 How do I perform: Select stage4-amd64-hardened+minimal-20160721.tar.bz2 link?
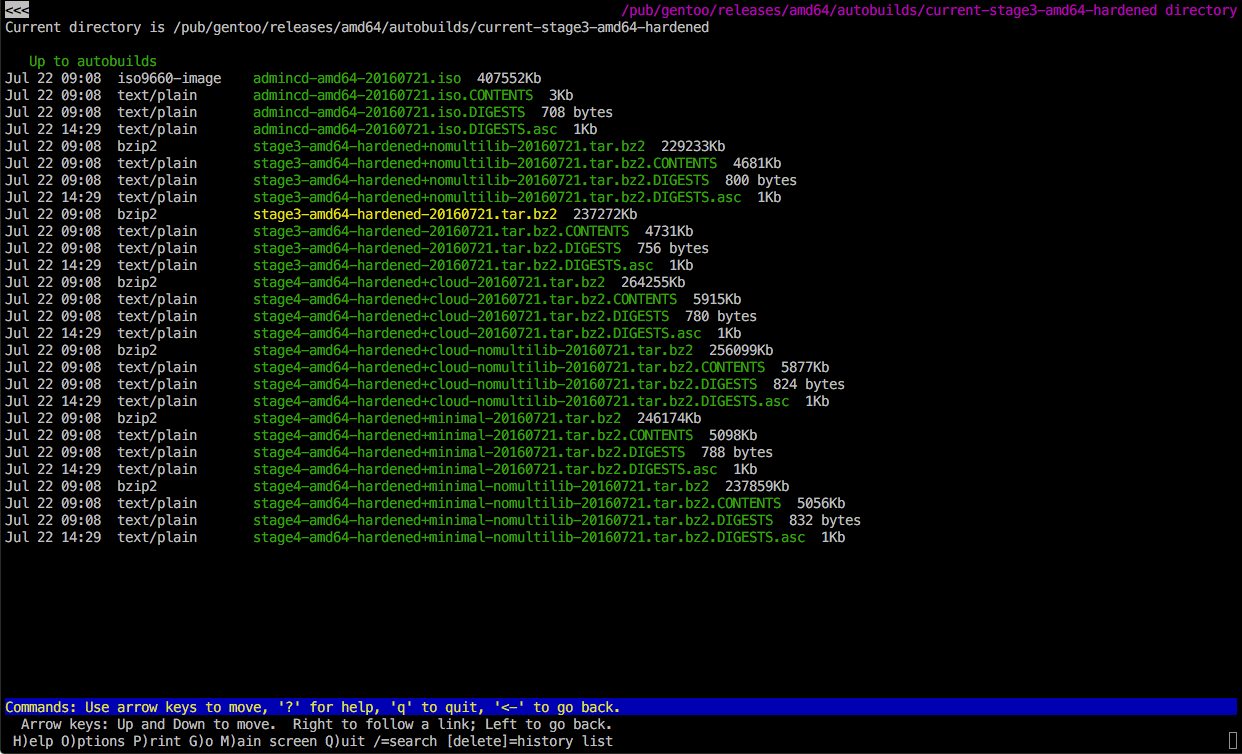437,418
